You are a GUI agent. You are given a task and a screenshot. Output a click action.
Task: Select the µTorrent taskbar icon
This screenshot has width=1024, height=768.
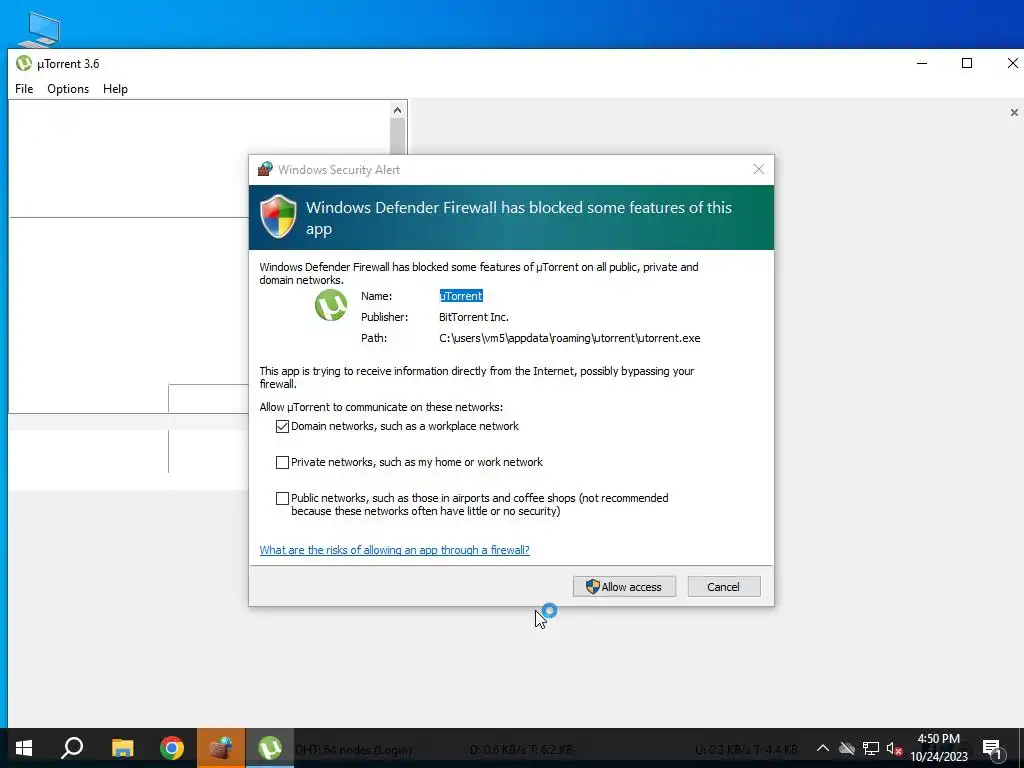click(270, 748)
